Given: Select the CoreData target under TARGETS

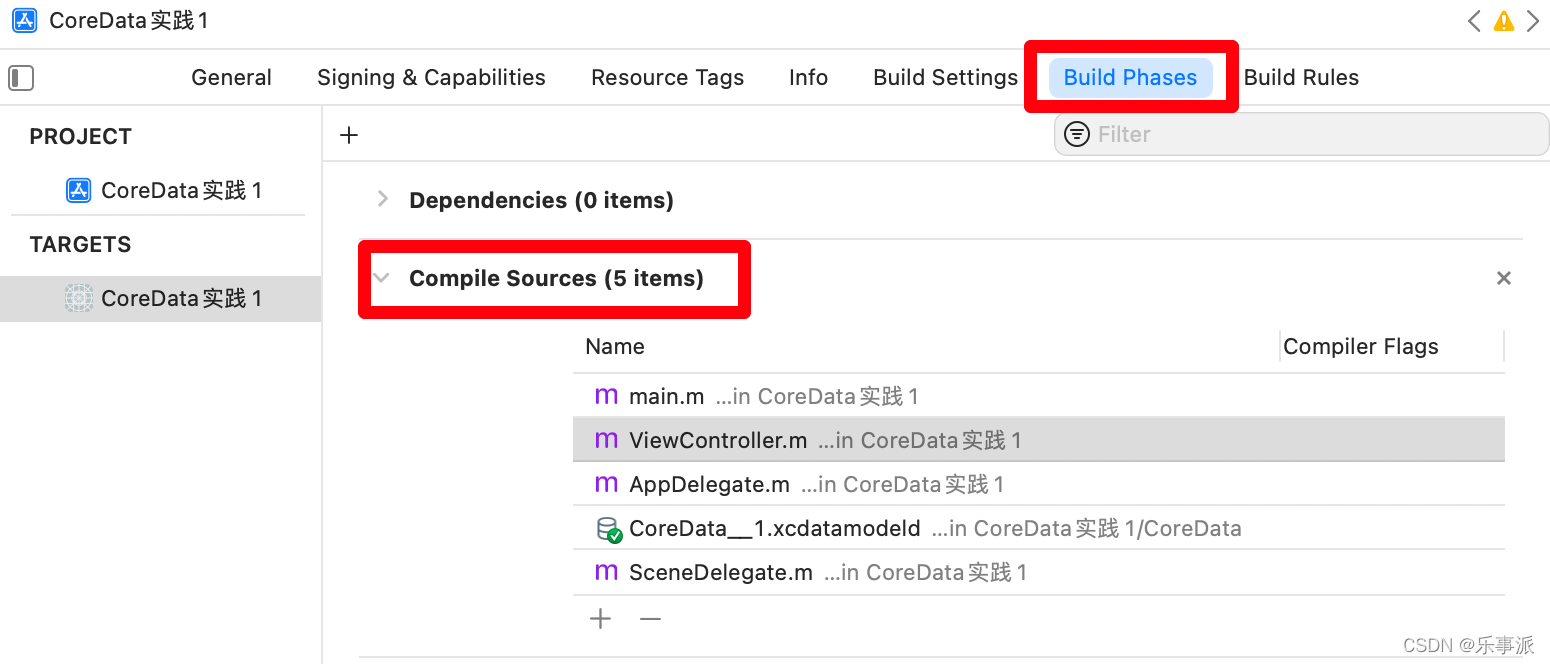Looking at the screenshot, I should click(160, 298).
